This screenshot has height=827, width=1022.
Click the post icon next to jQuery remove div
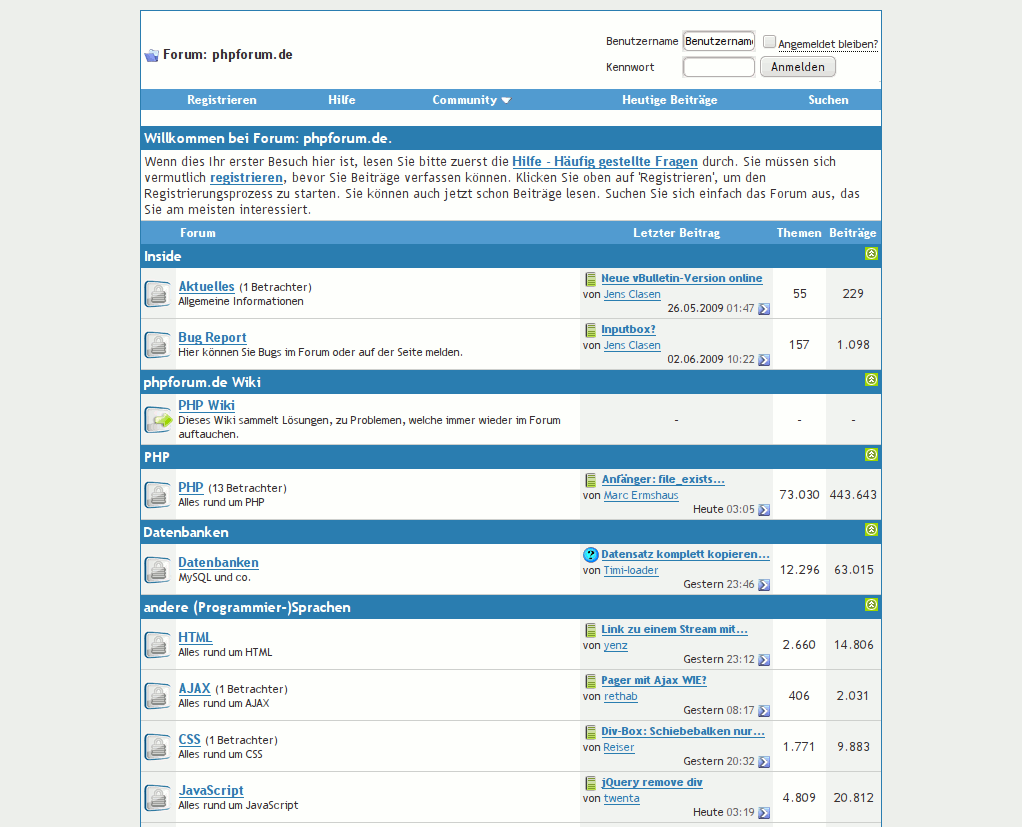pyautogui.click(x=591, y=783)
